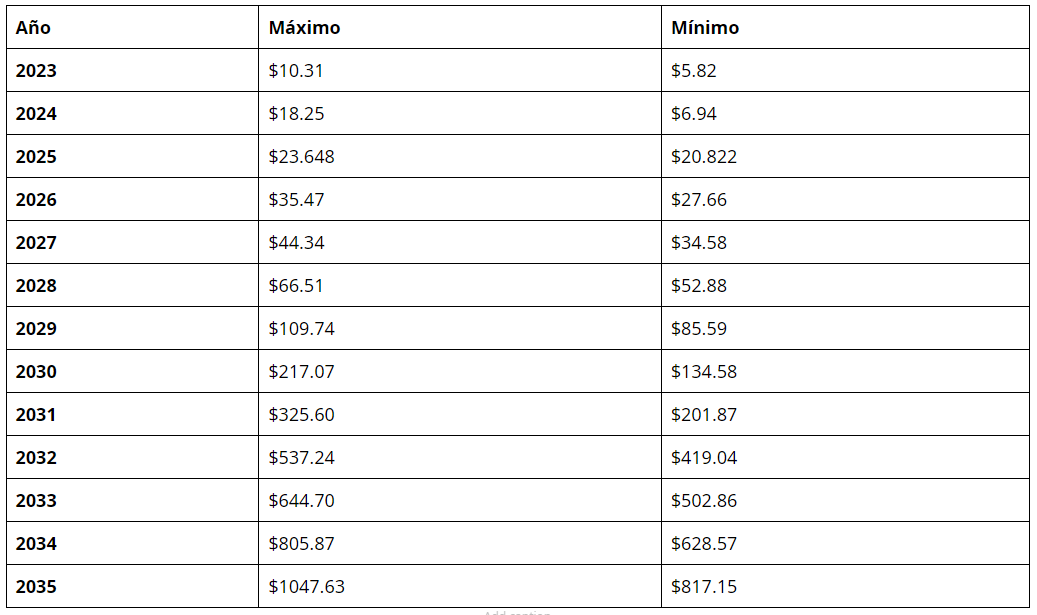Click the Mínimo column header

(845, 27)
